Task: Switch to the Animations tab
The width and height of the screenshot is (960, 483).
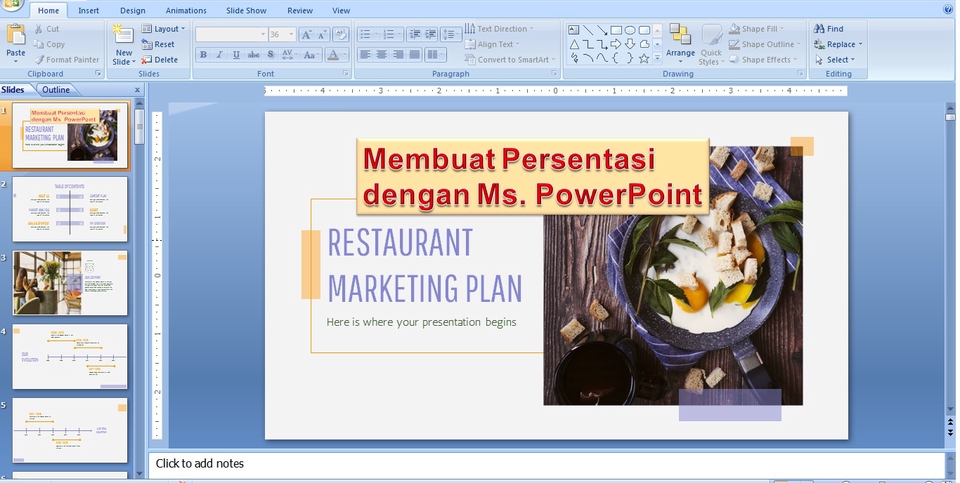Action: coord(186,10)
